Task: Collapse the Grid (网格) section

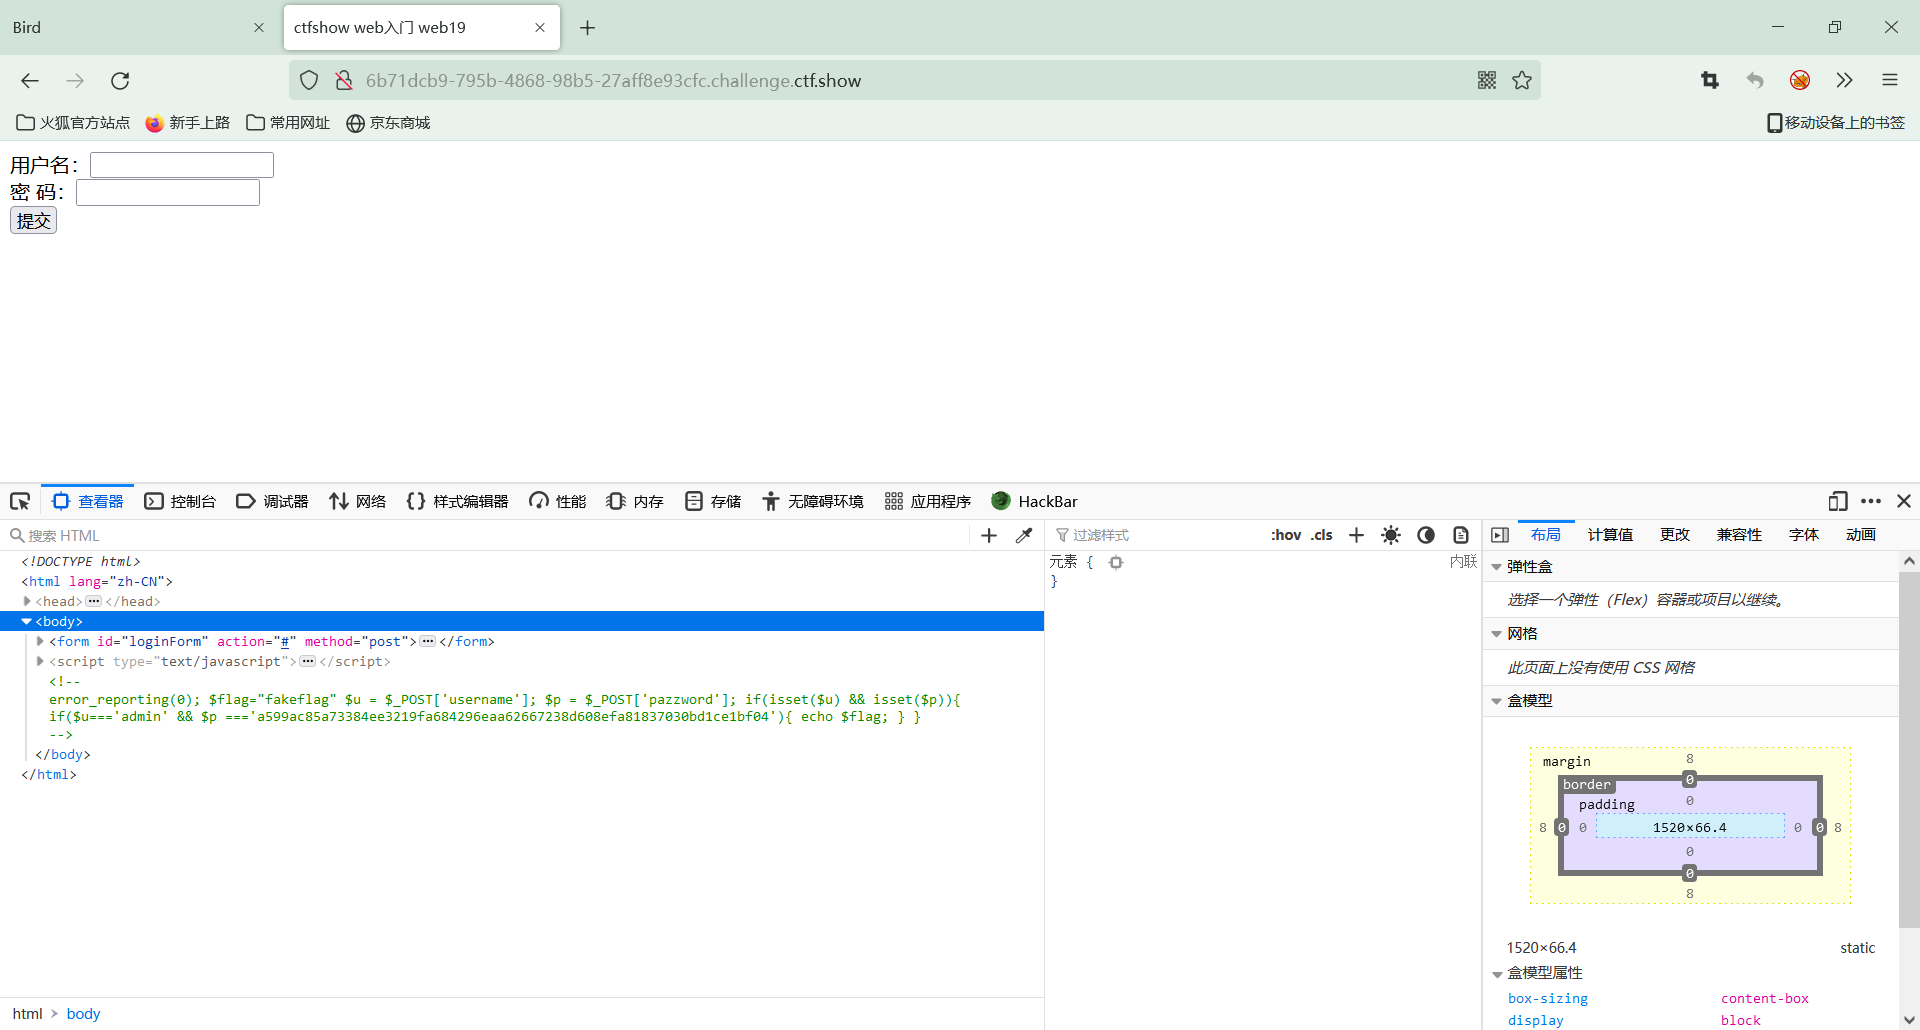Action: [x=1497, y=634]
